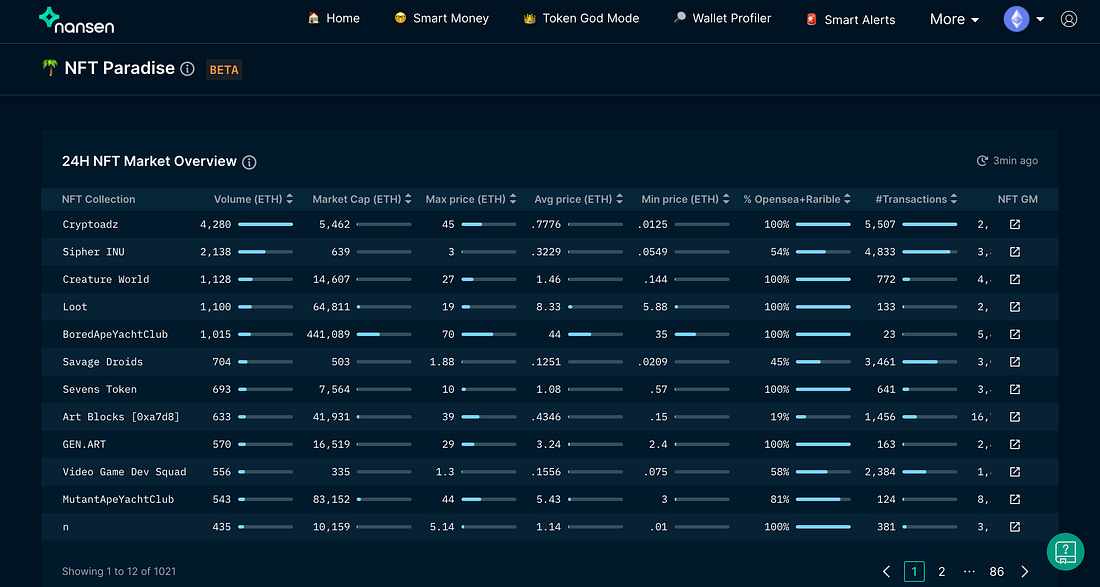Viewport: 1100px width, 587px height.
Task: Click Savage Droids collection name
Action: (x=102, y=362)
